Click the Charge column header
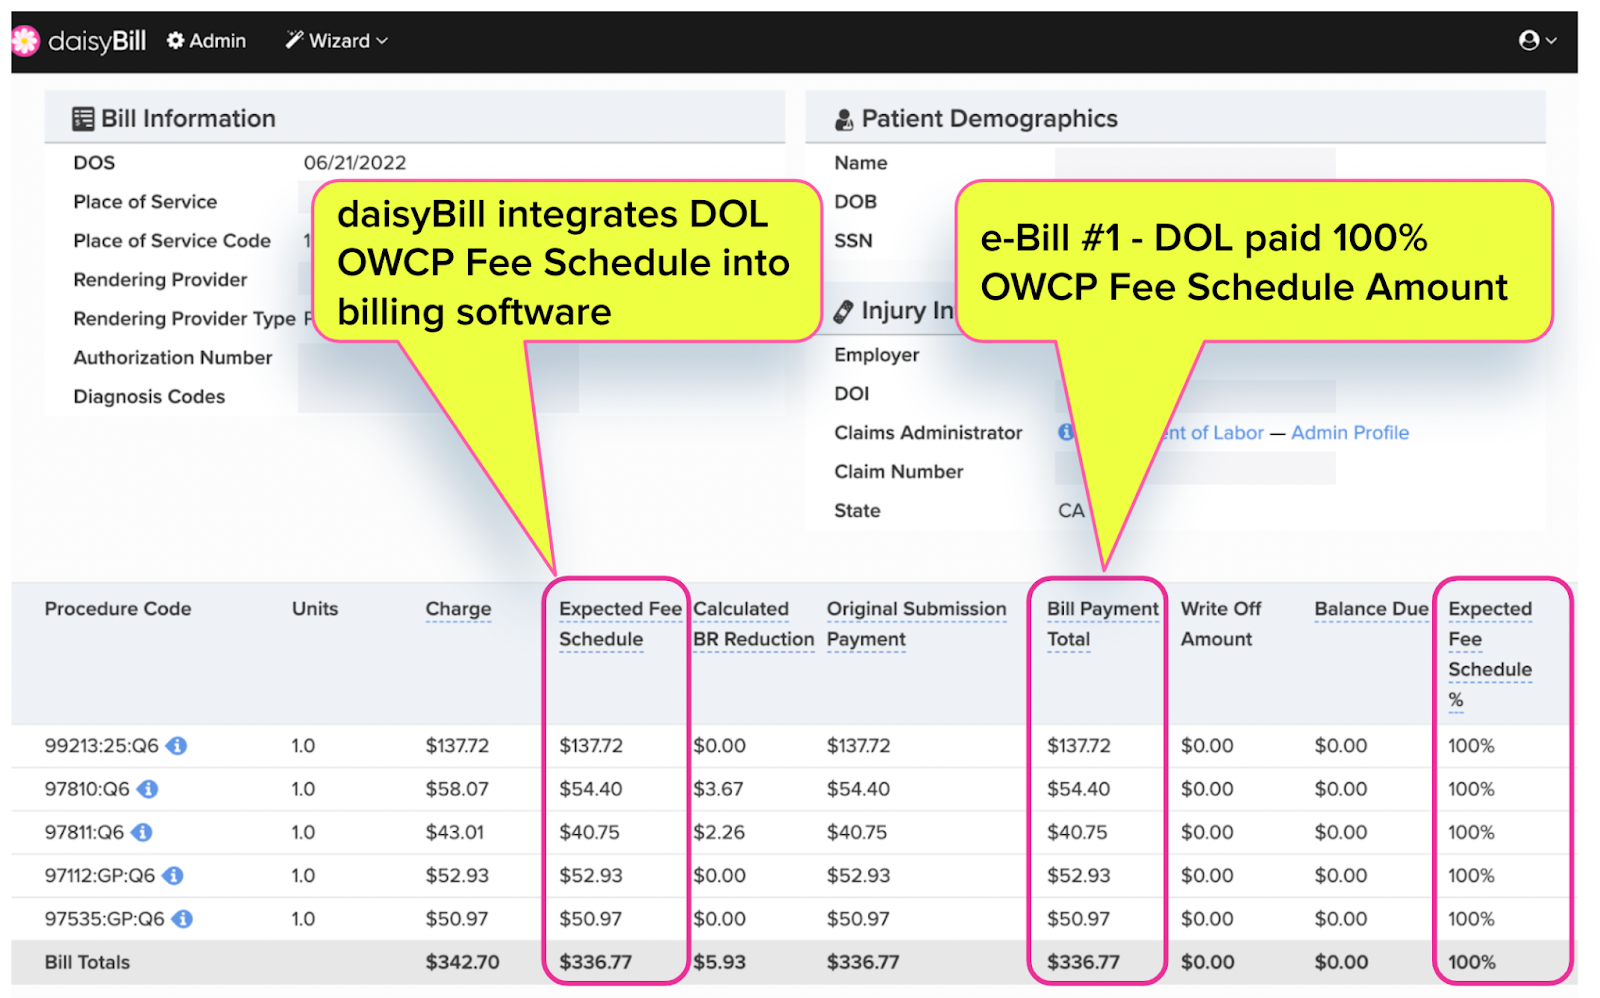This screenshot has height=998, width=1600. point(458,609)
